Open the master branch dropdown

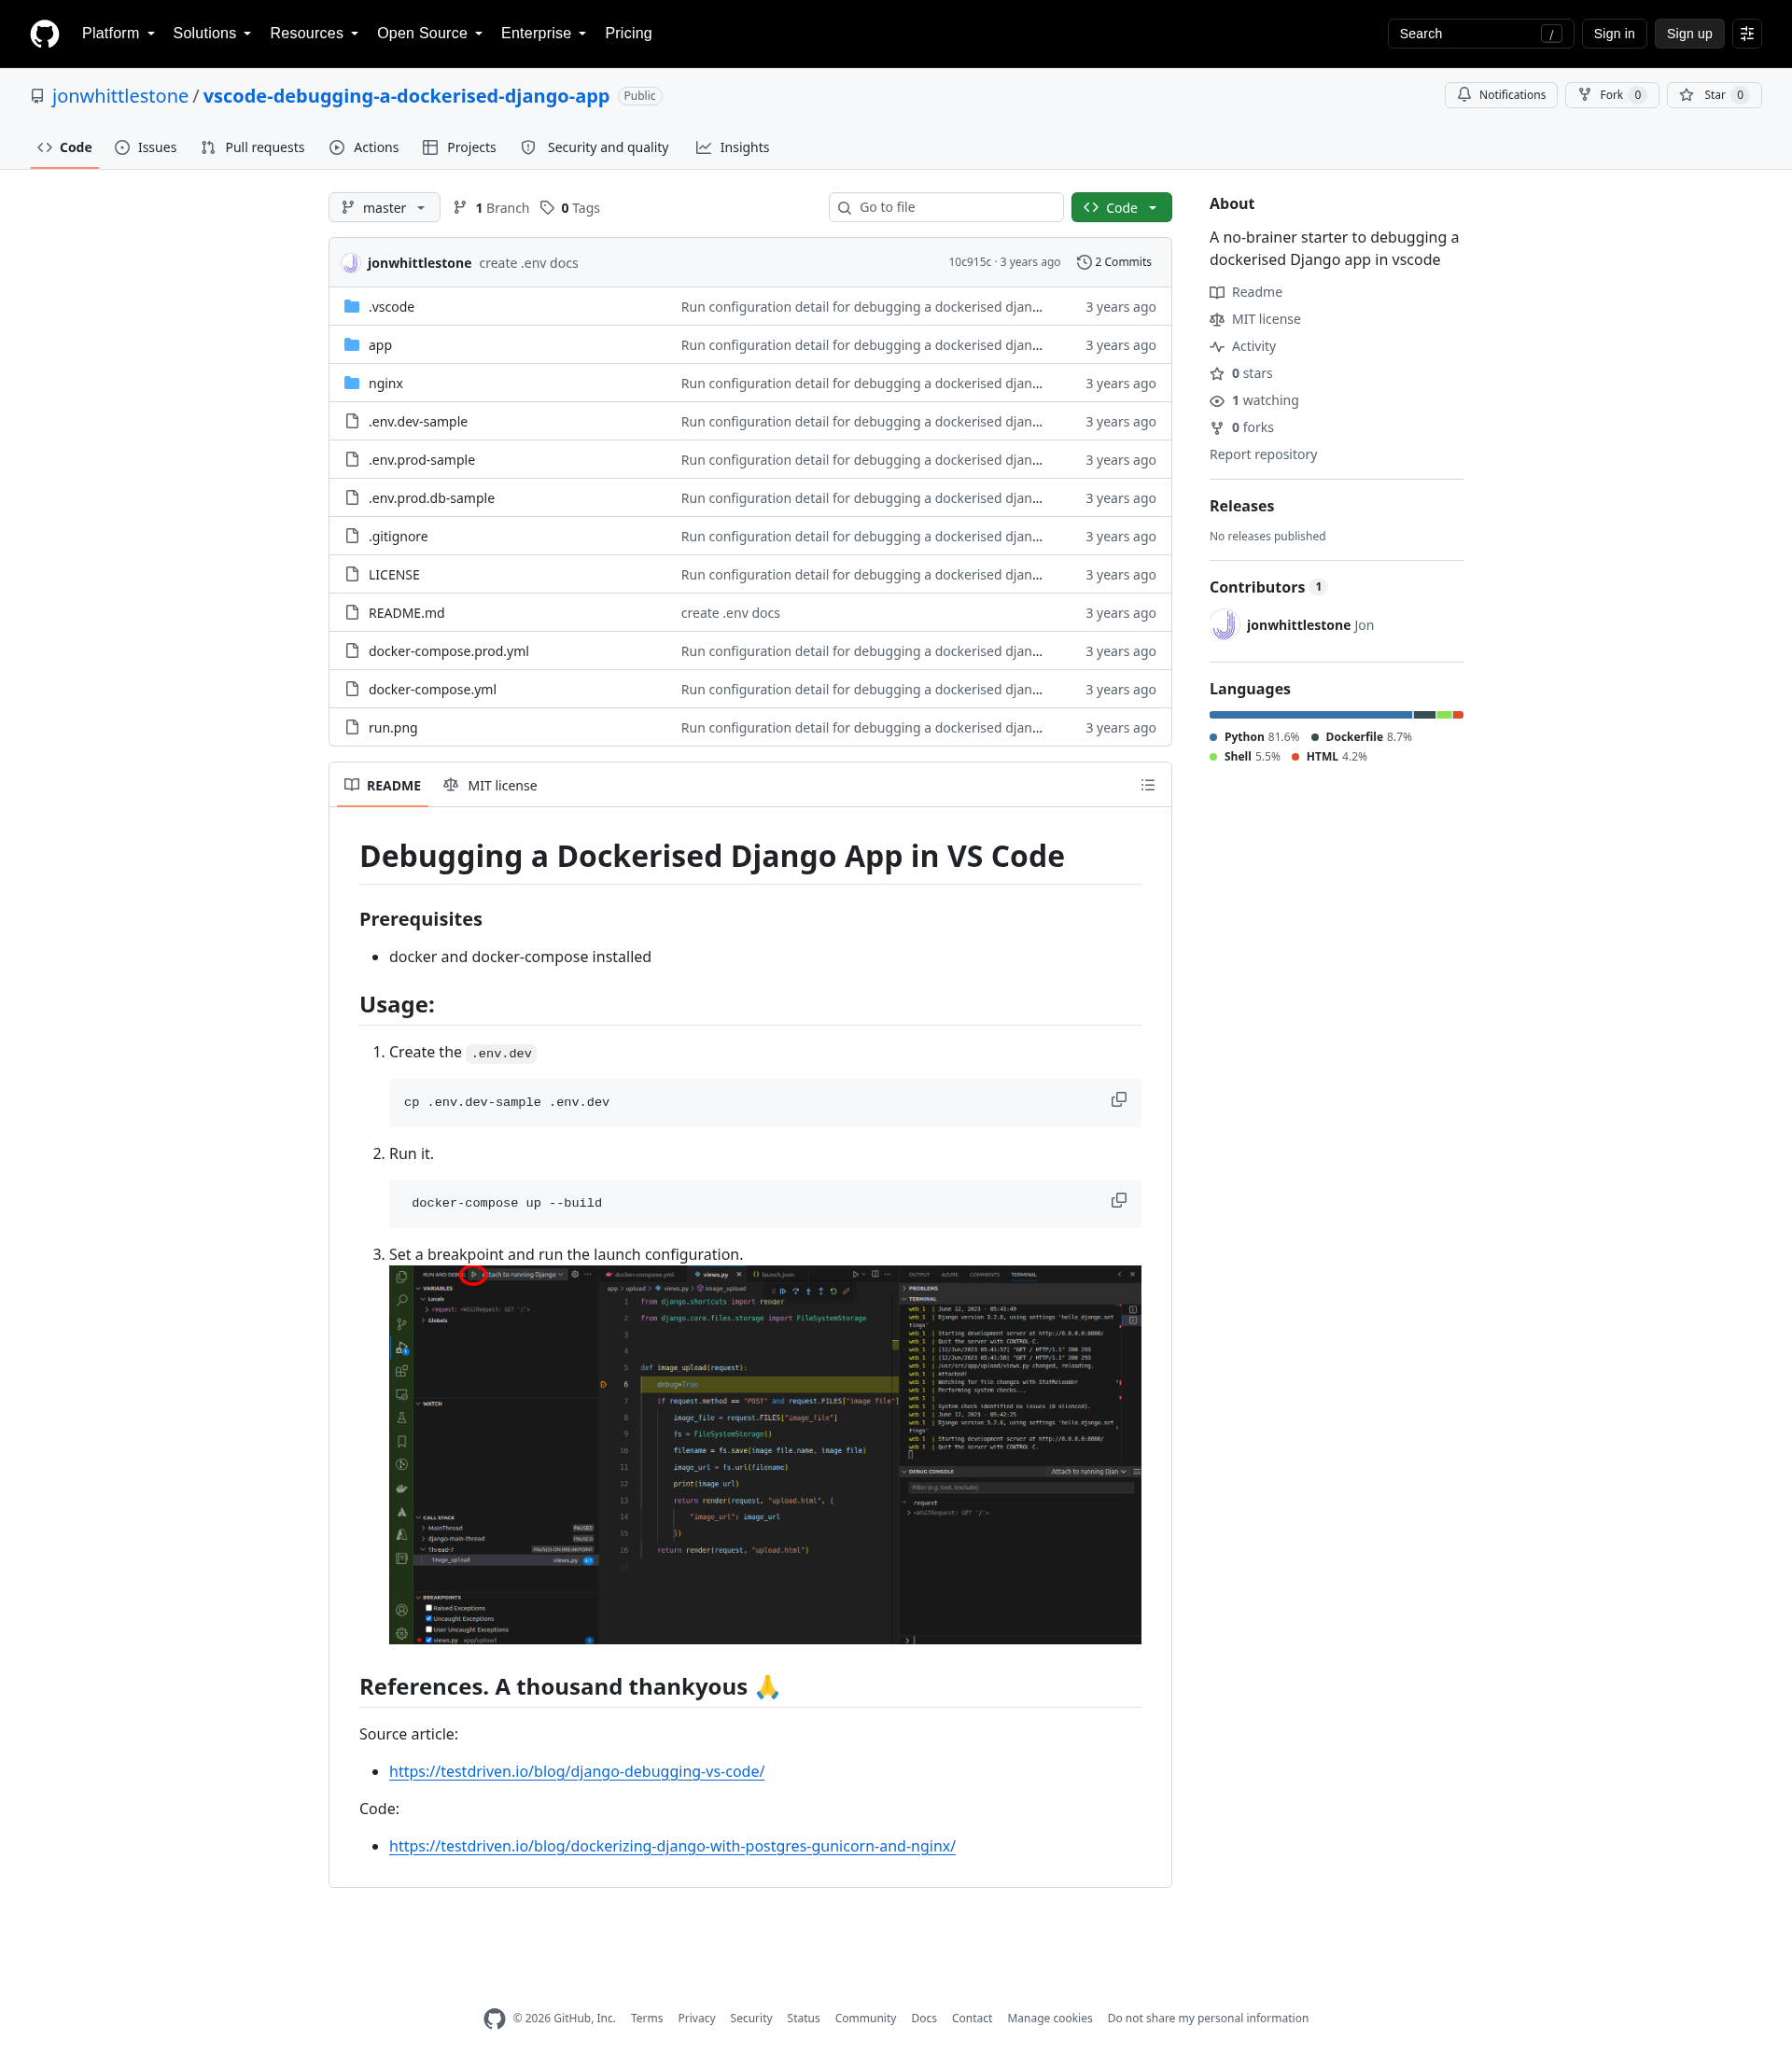pos(384,208)
